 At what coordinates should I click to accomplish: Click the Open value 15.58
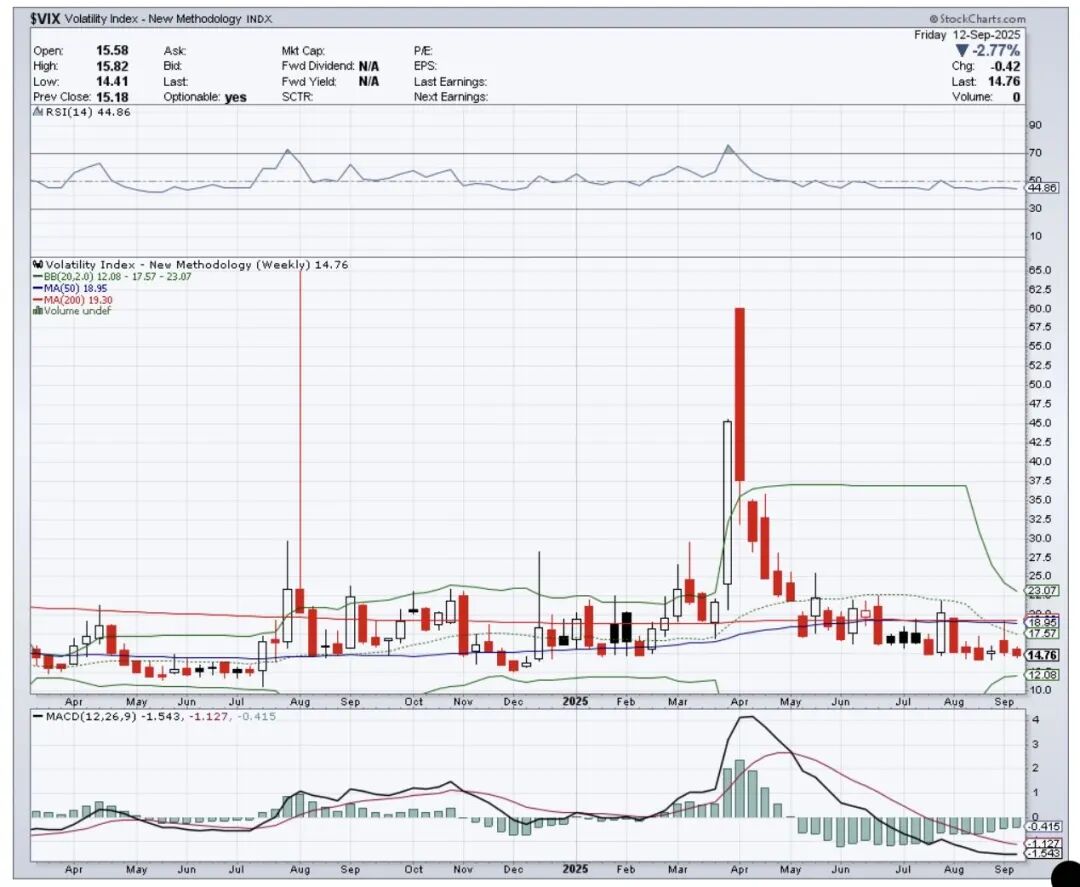point(112,51)
